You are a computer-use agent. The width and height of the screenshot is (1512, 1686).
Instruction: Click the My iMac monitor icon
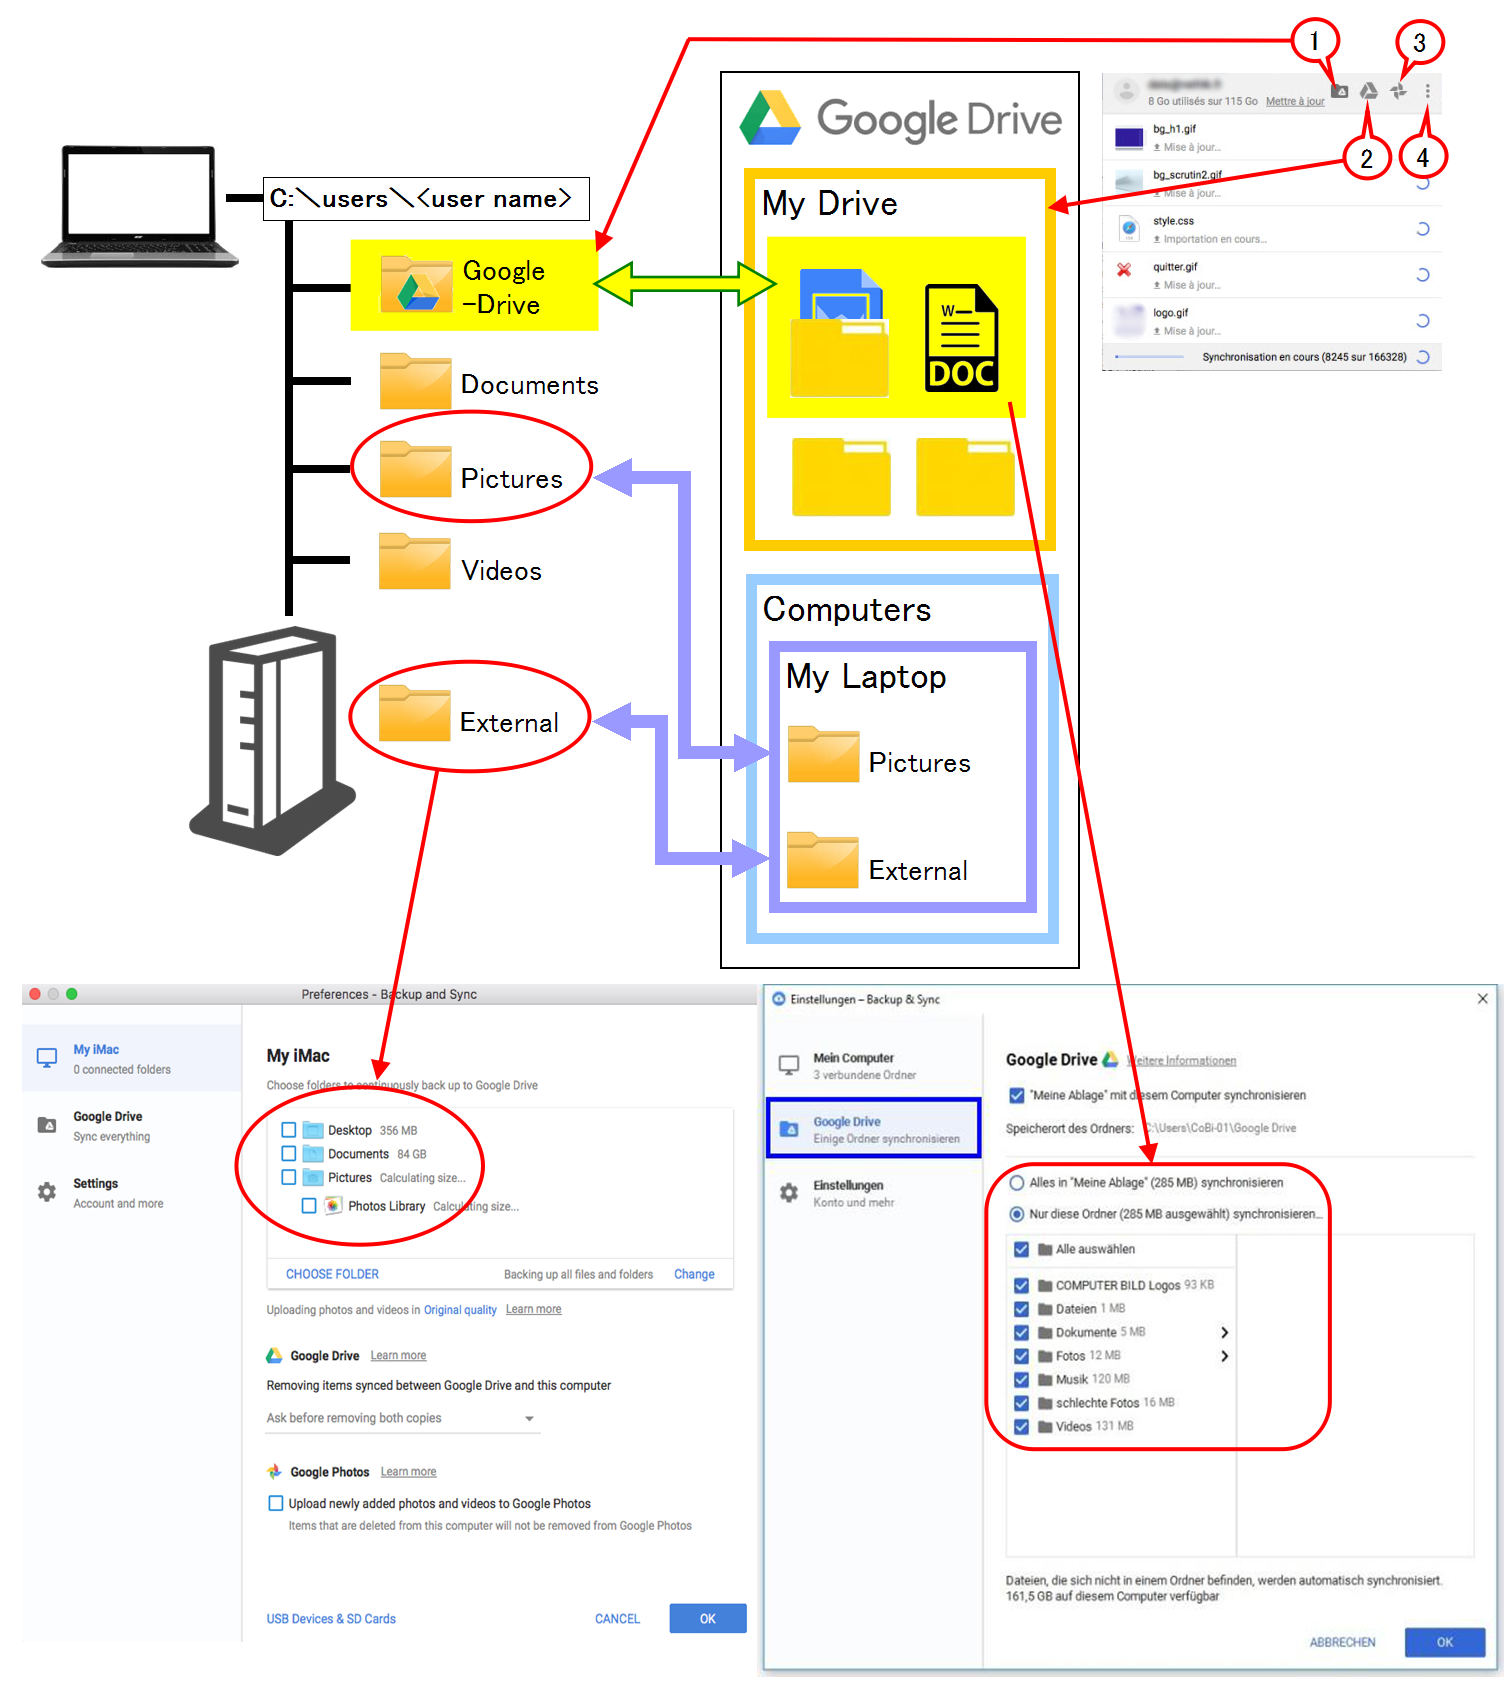(x=47, y=1058)
